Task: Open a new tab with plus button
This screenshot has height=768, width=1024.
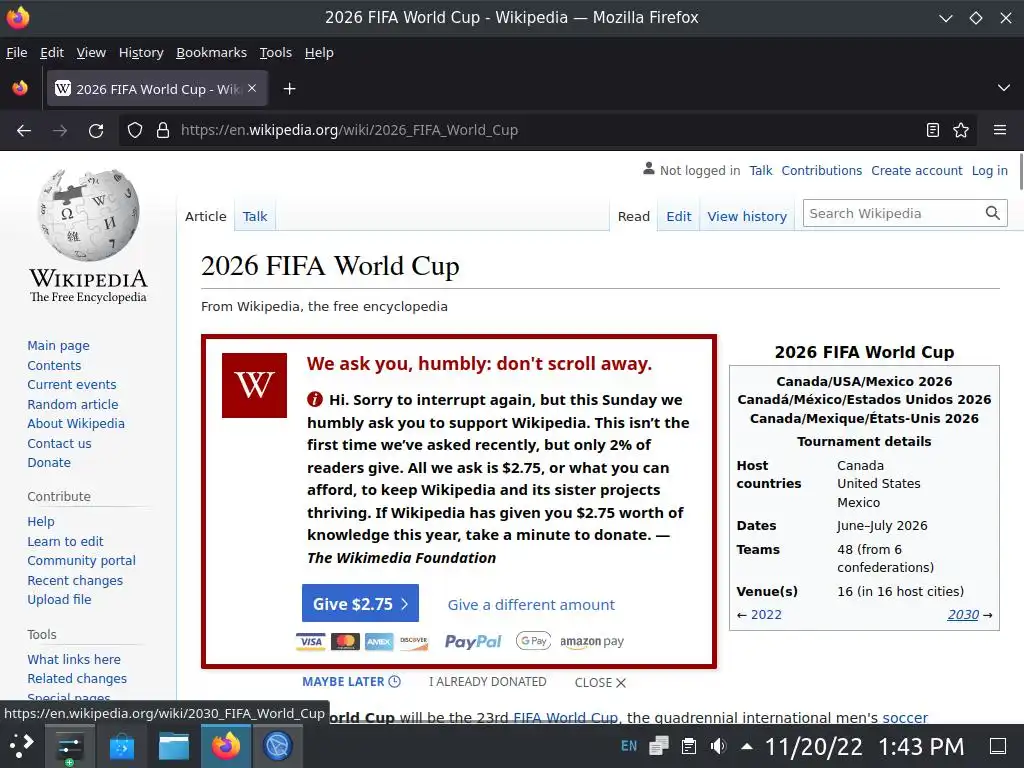Action: pyautogui.click(x=289, y=89)
